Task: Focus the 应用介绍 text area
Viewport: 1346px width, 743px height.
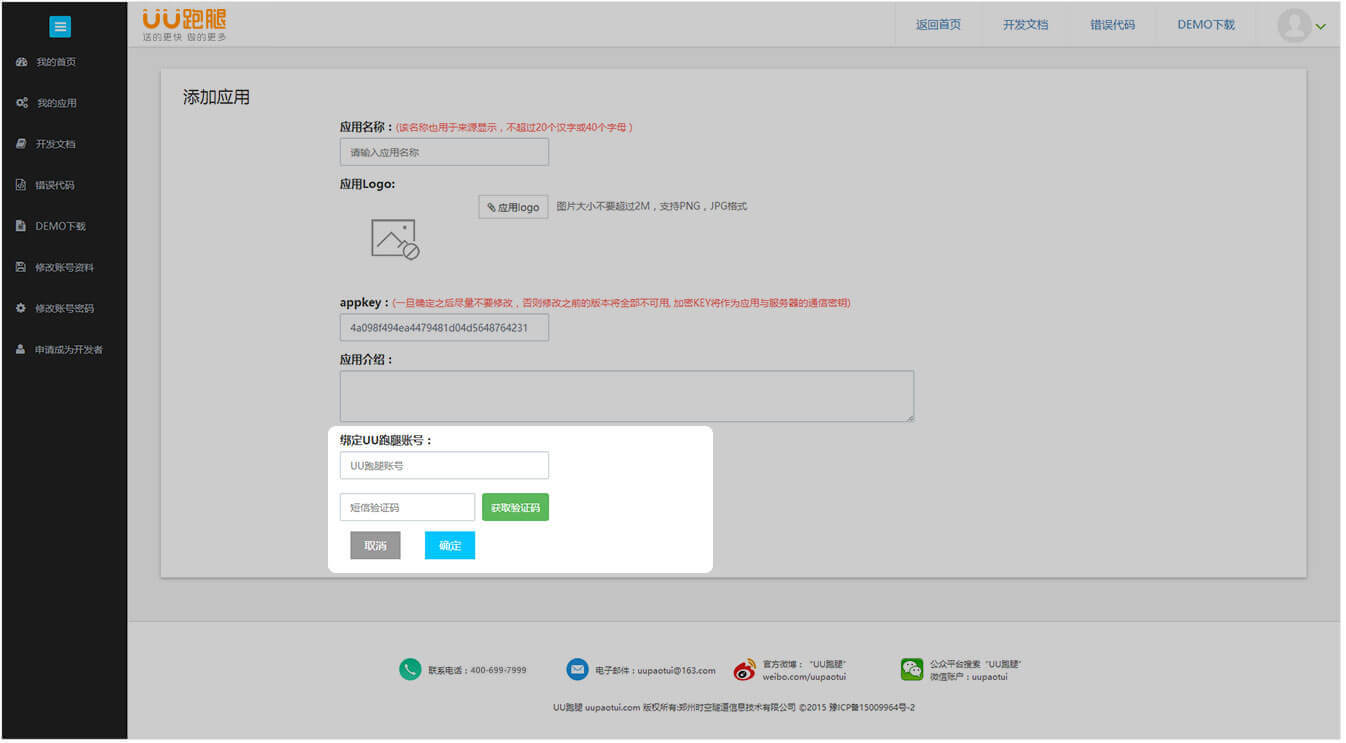Action: tap(627, 396)
